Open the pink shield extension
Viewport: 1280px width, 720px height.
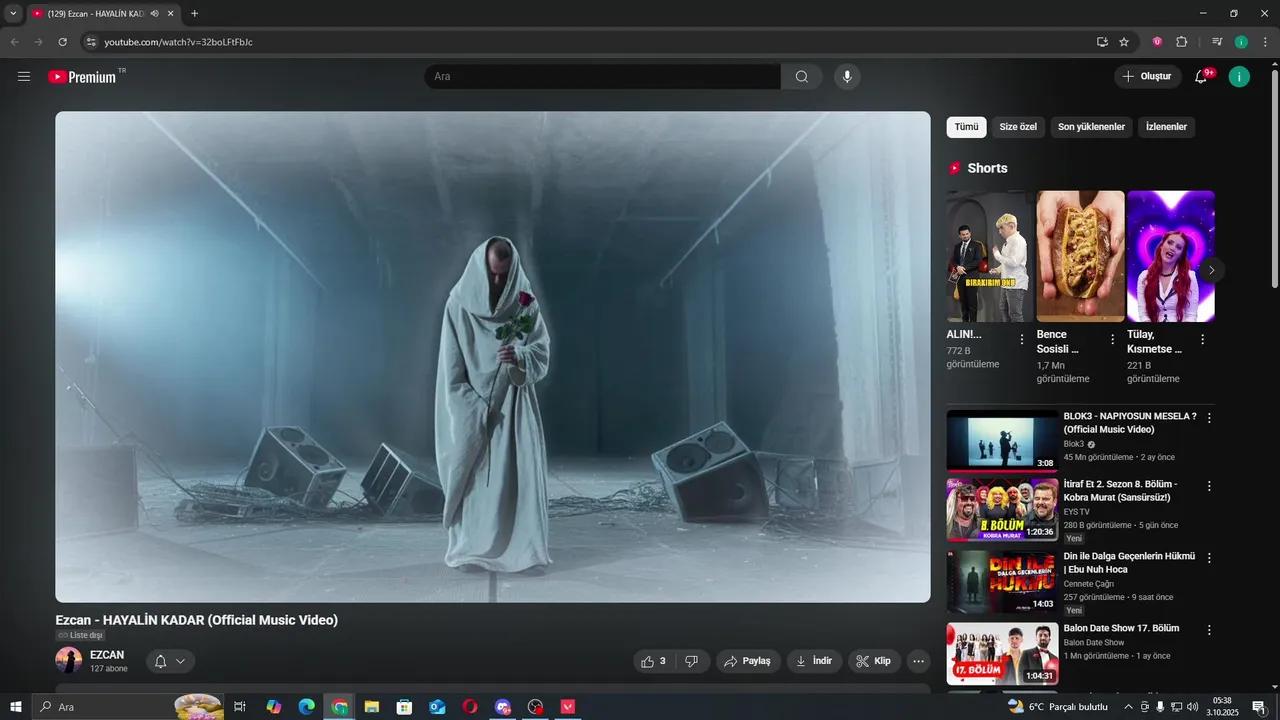point(1157,42)
